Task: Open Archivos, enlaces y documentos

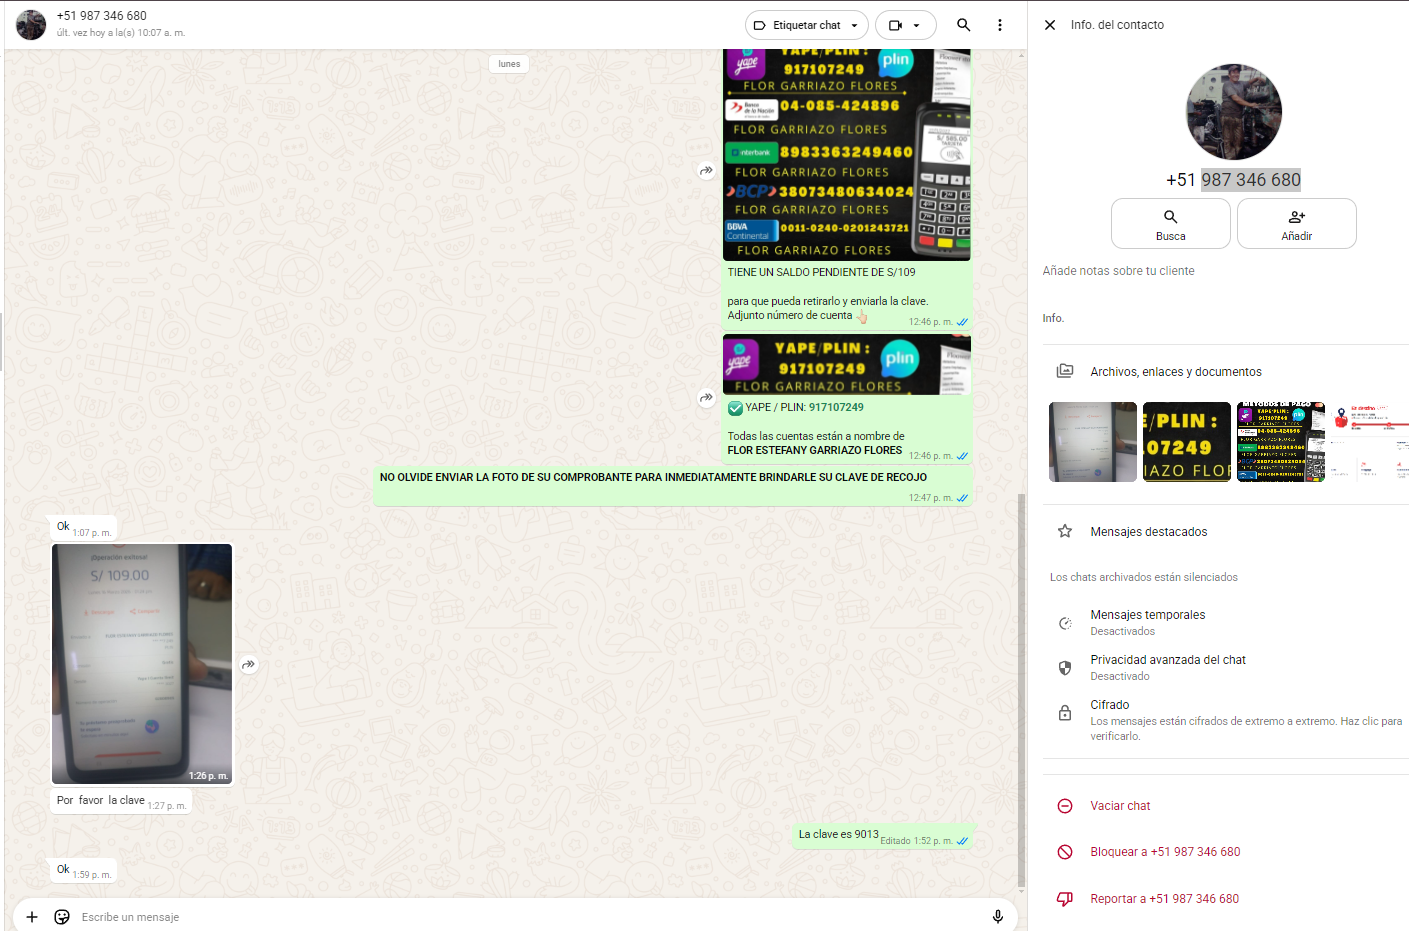Action: (x=1175, y=372)
